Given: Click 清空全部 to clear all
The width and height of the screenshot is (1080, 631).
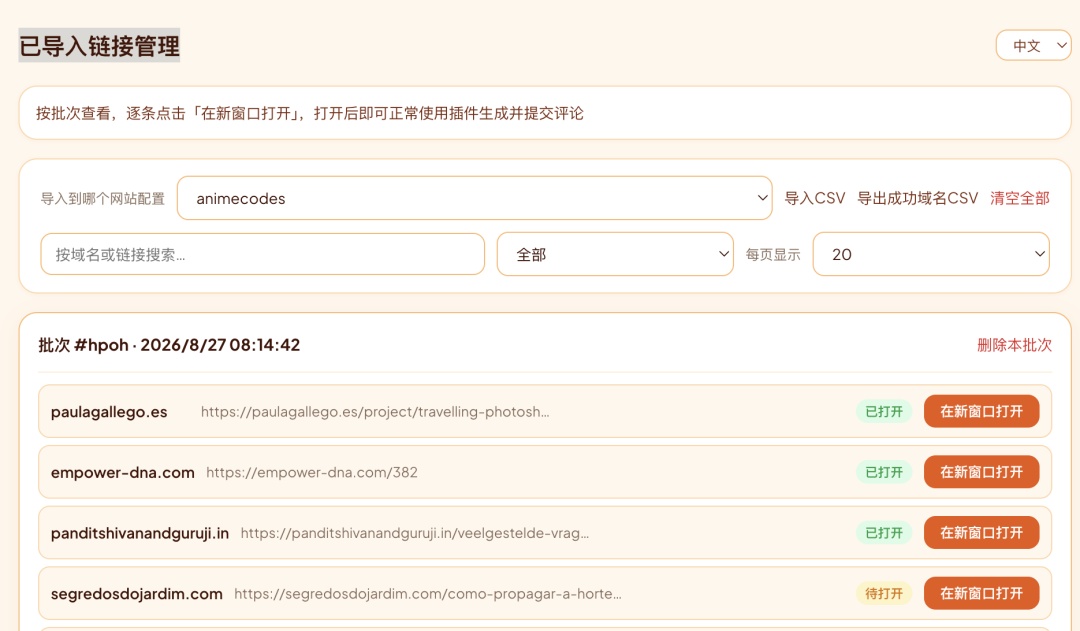Looking at the screenshot, I should point(1020,198).
